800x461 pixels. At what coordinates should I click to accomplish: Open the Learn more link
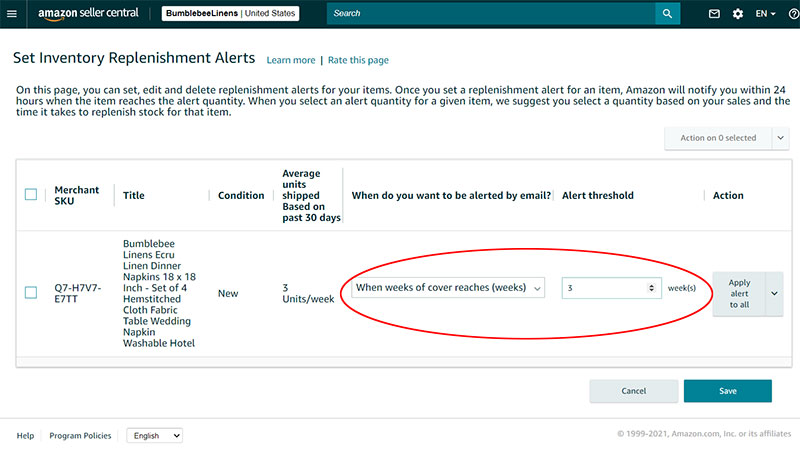(291, 60)
